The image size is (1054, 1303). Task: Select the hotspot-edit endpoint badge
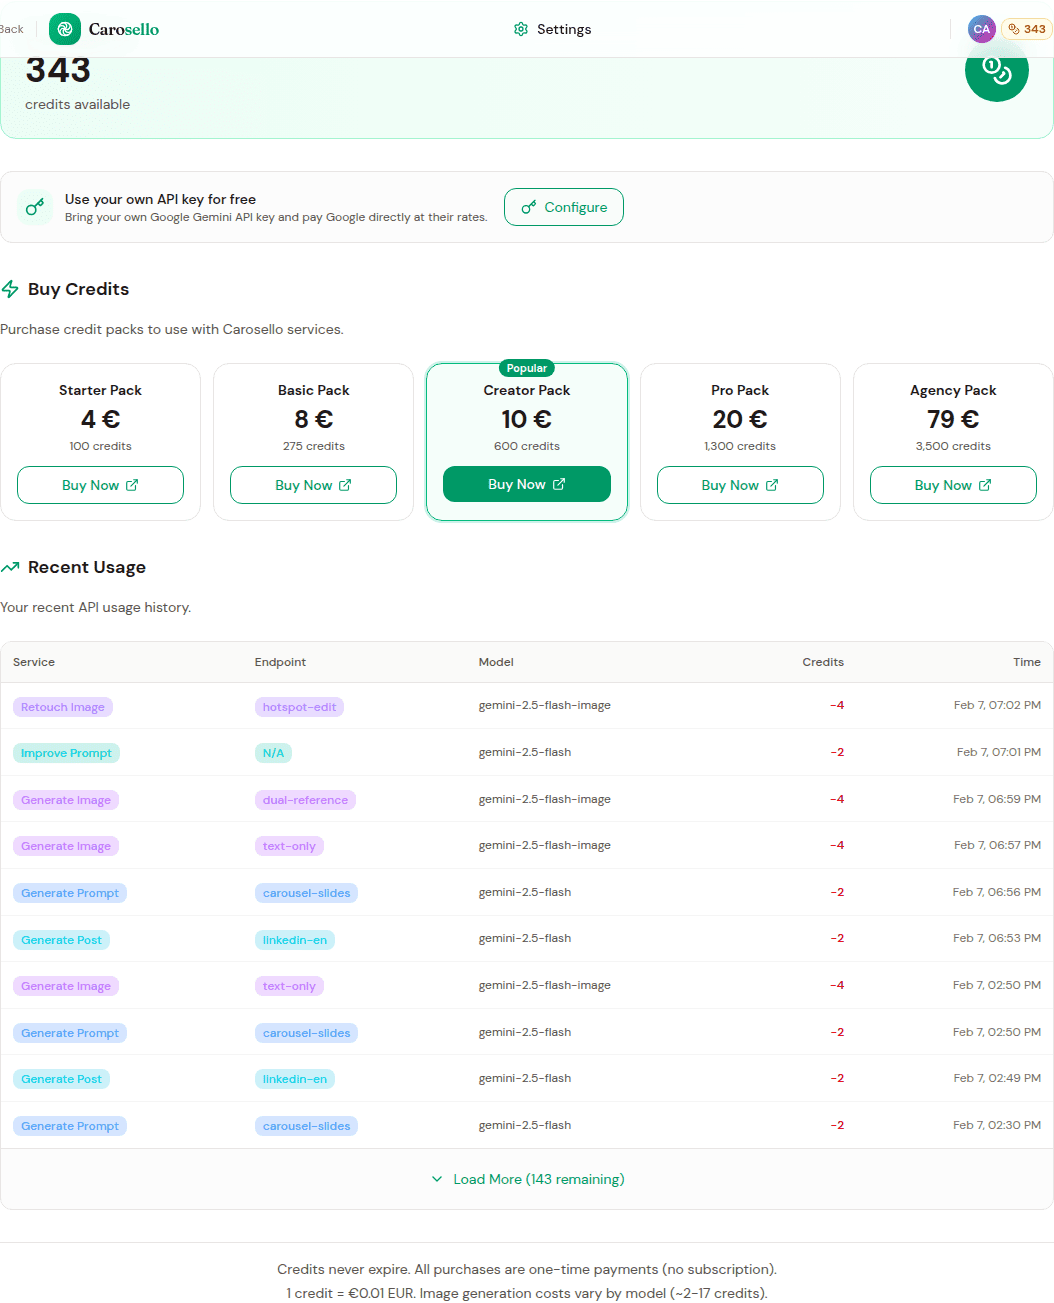(x=299, y=707)
